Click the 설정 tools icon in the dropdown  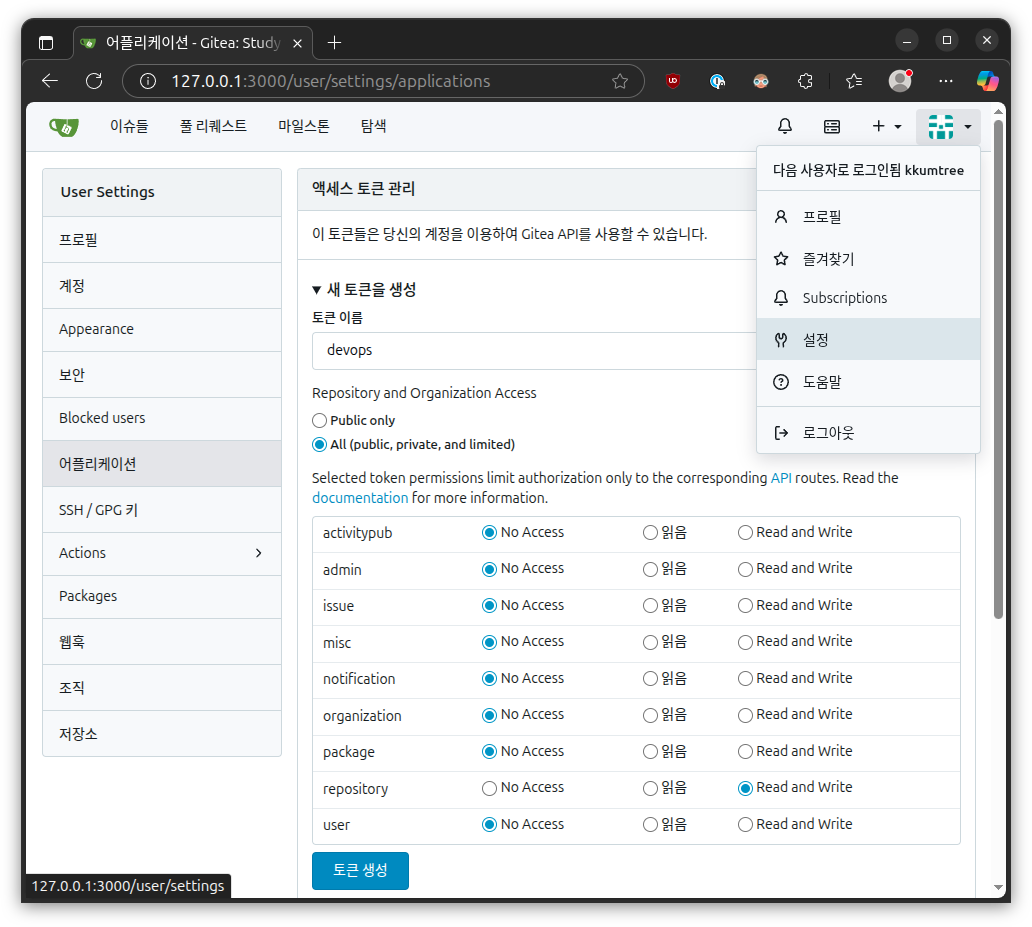pos(781,340)
